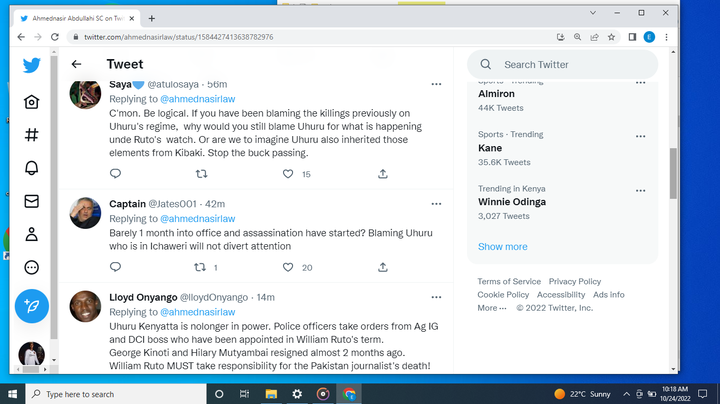Click the Search Twitter field
This screenshot has height=404, width=720.
click(562, 65)
